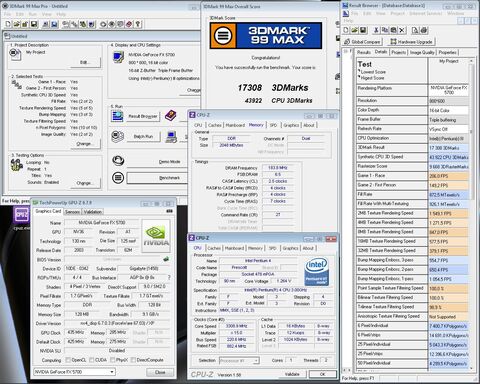
Task: Click the 3DMark Result value cell
Action: click(448, 148)
